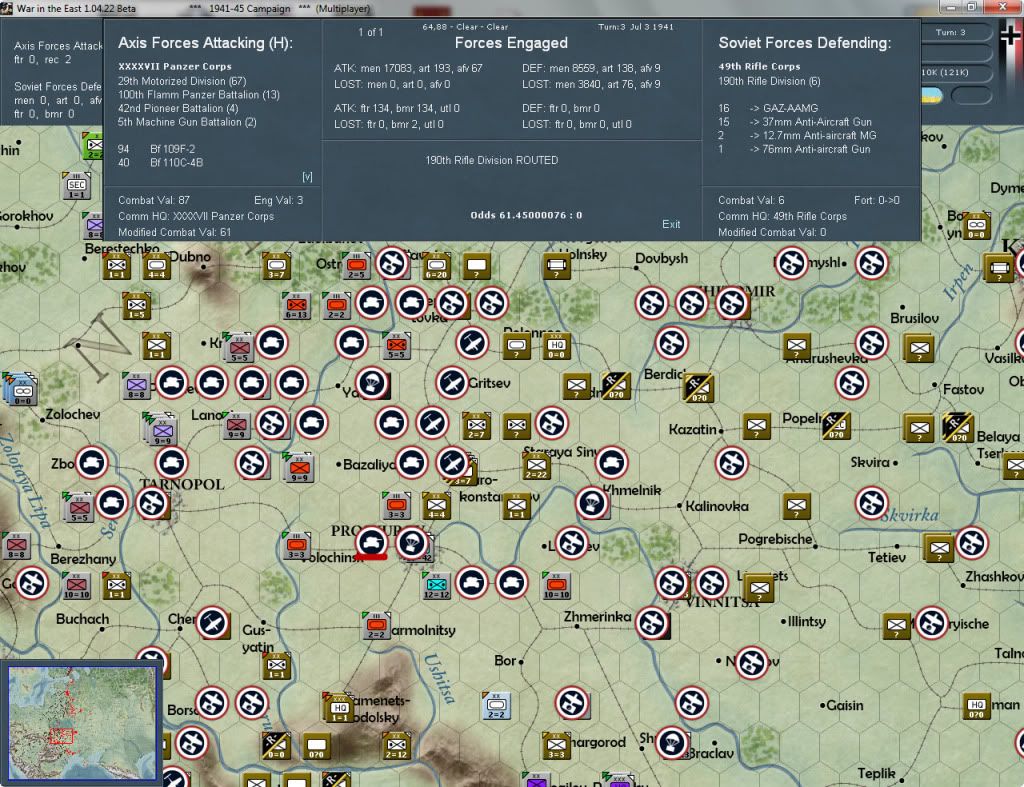Click the airbase marker left of Zhashkov
The width and height of the screenshot is (1024, 787).
coord(972,543)
